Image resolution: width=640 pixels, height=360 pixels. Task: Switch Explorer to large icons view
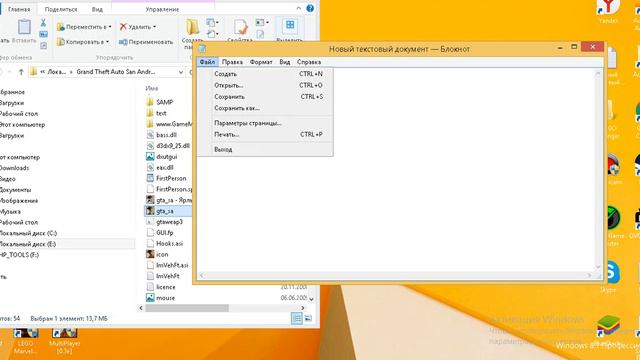click(308, 318)
